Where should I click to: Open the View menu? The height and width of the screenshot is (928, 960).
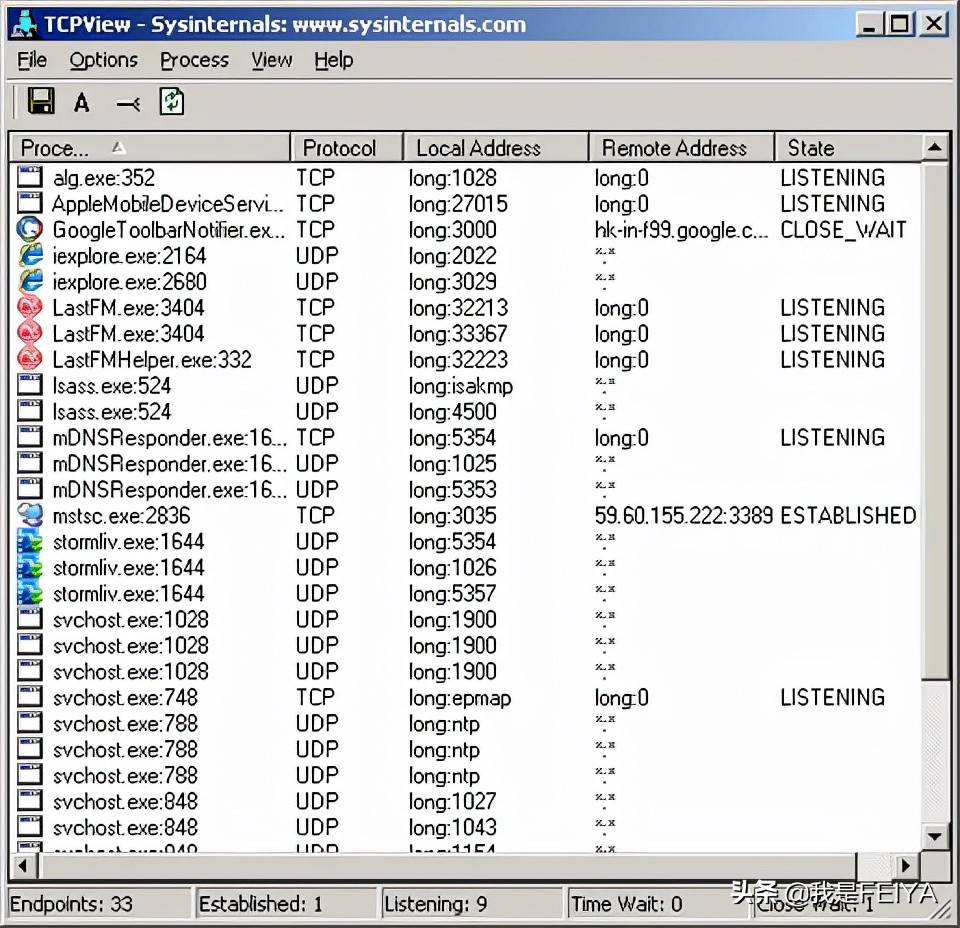[271, 60]
